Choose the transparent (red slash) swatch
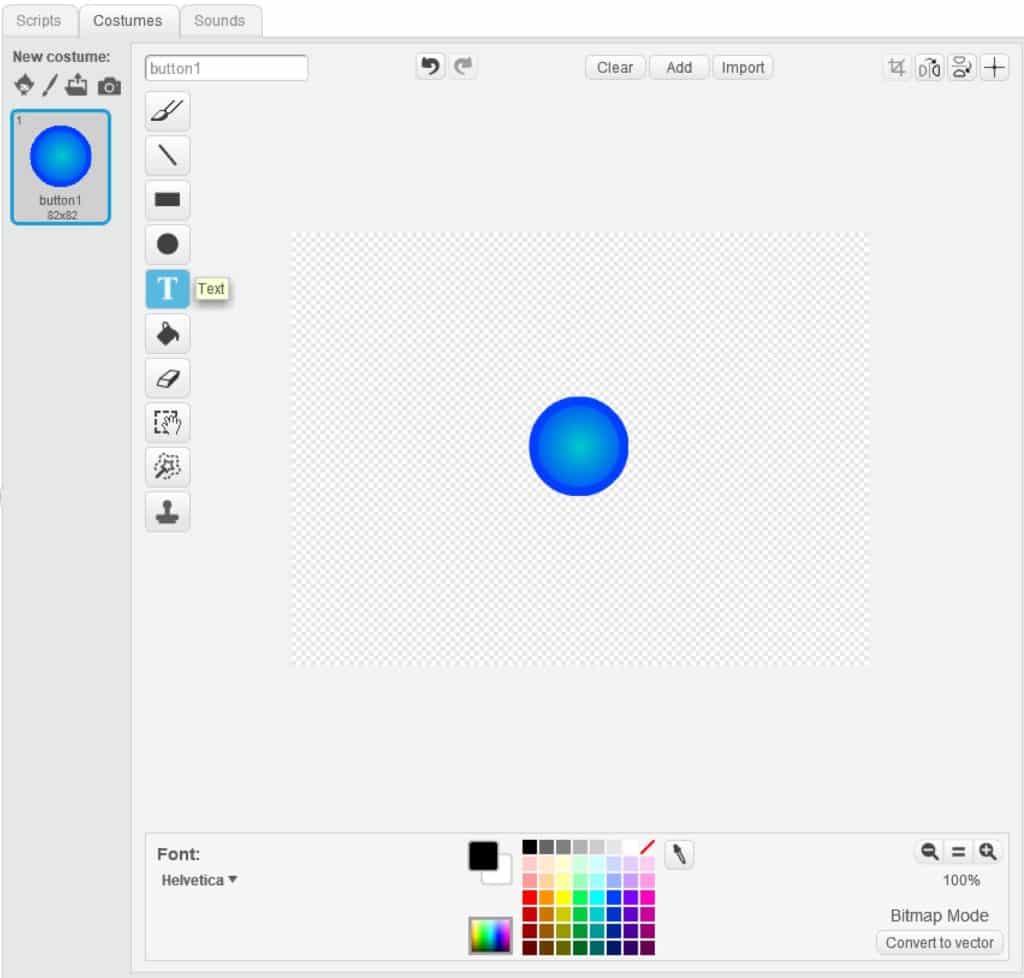 click(x=647, y=847)
